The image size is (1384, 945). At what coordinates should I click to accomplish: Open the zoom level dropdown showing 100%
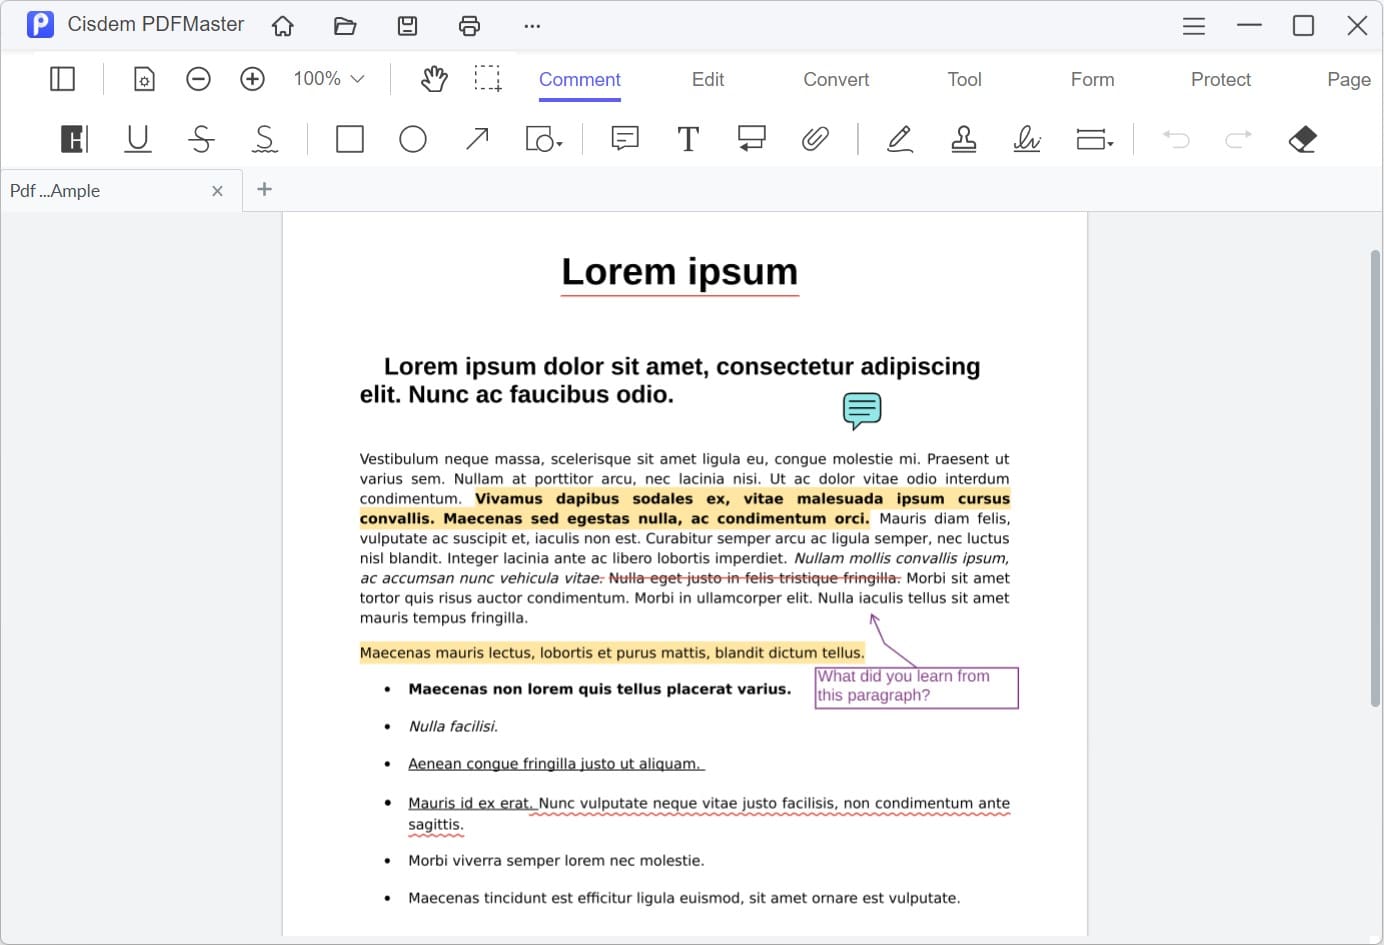pos(327,78)
